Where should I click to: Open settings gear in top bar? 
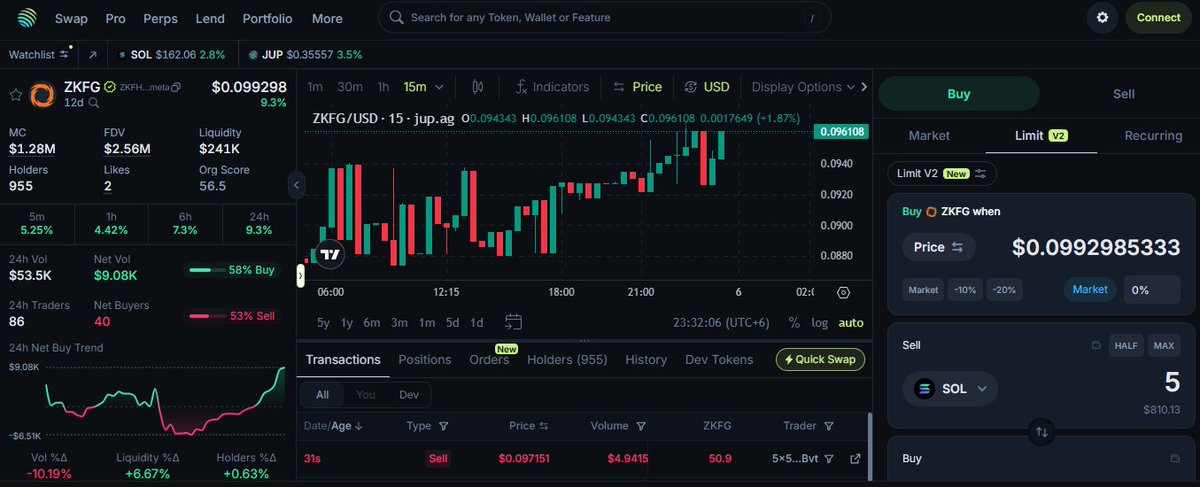pos(1102,17)
